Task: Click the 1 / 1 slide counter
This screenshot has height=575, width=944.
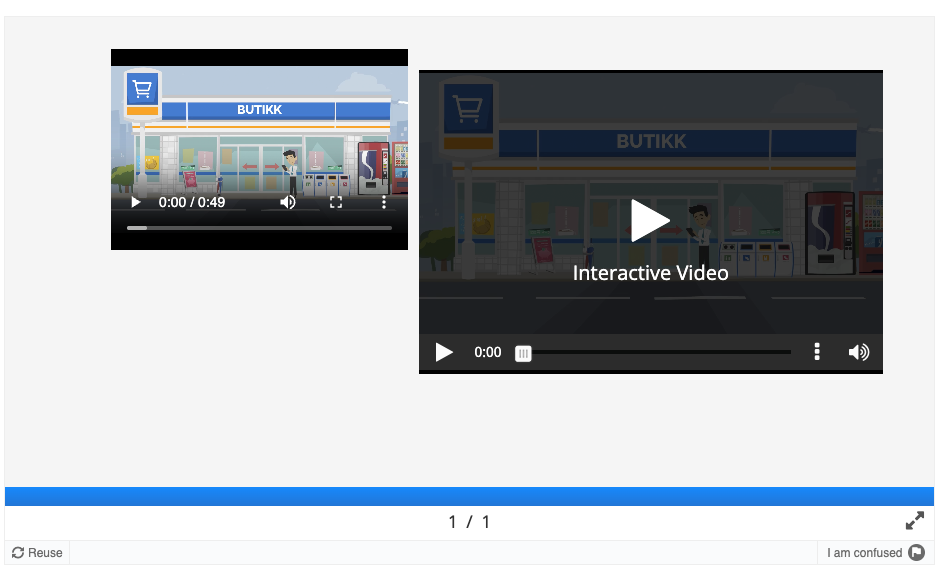Action: (469, 522)
